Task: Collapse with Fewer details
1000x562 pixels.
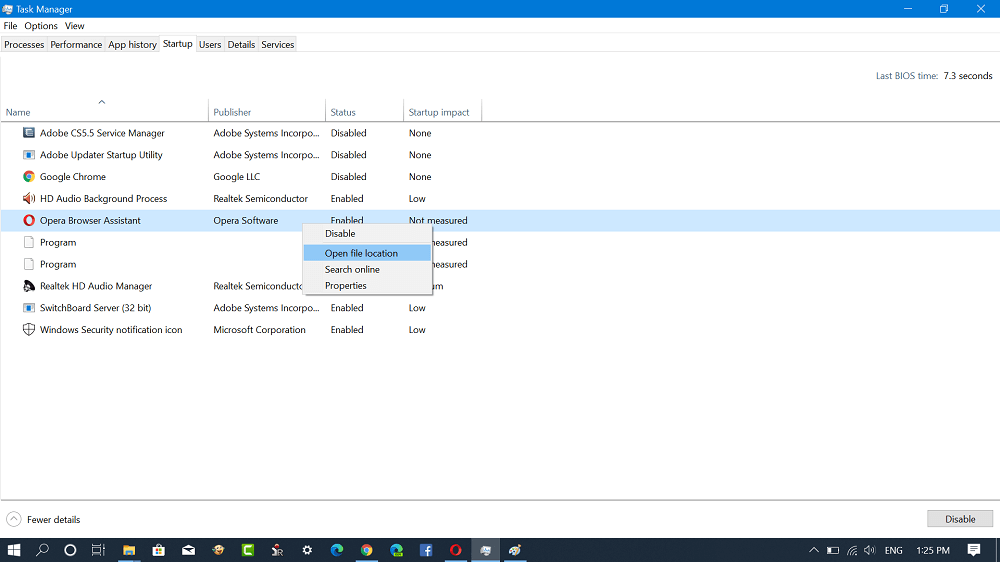Action: point(43,519)
